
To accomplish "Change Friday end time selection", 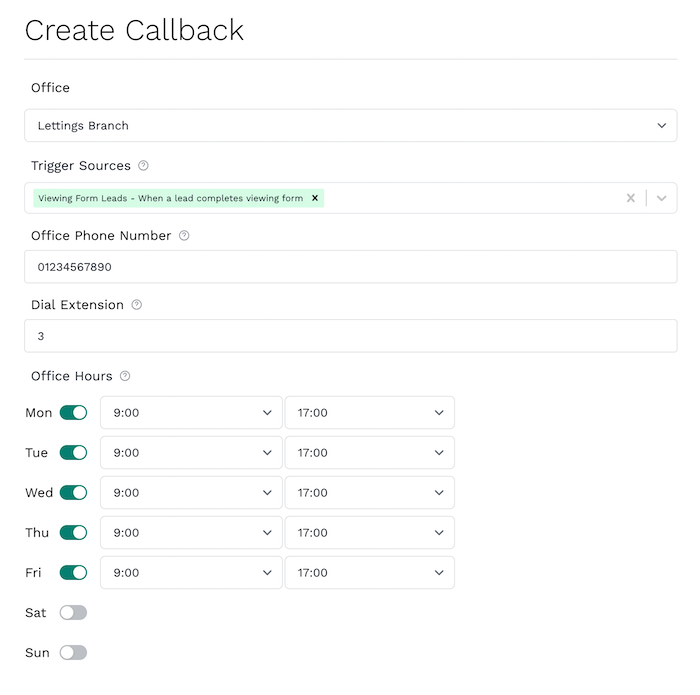I will pos(369,573).
